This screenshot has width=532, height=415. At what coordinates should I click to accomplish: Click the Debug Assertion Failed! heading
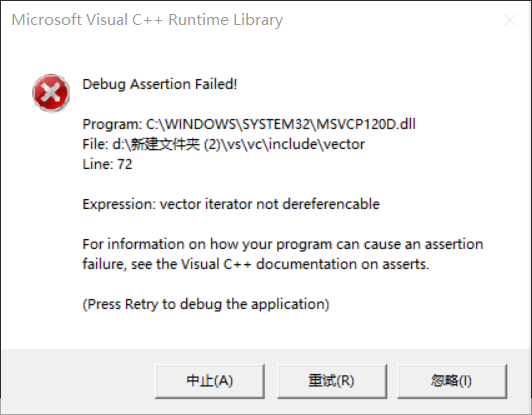pyautogui.click(x=160, y=84)
